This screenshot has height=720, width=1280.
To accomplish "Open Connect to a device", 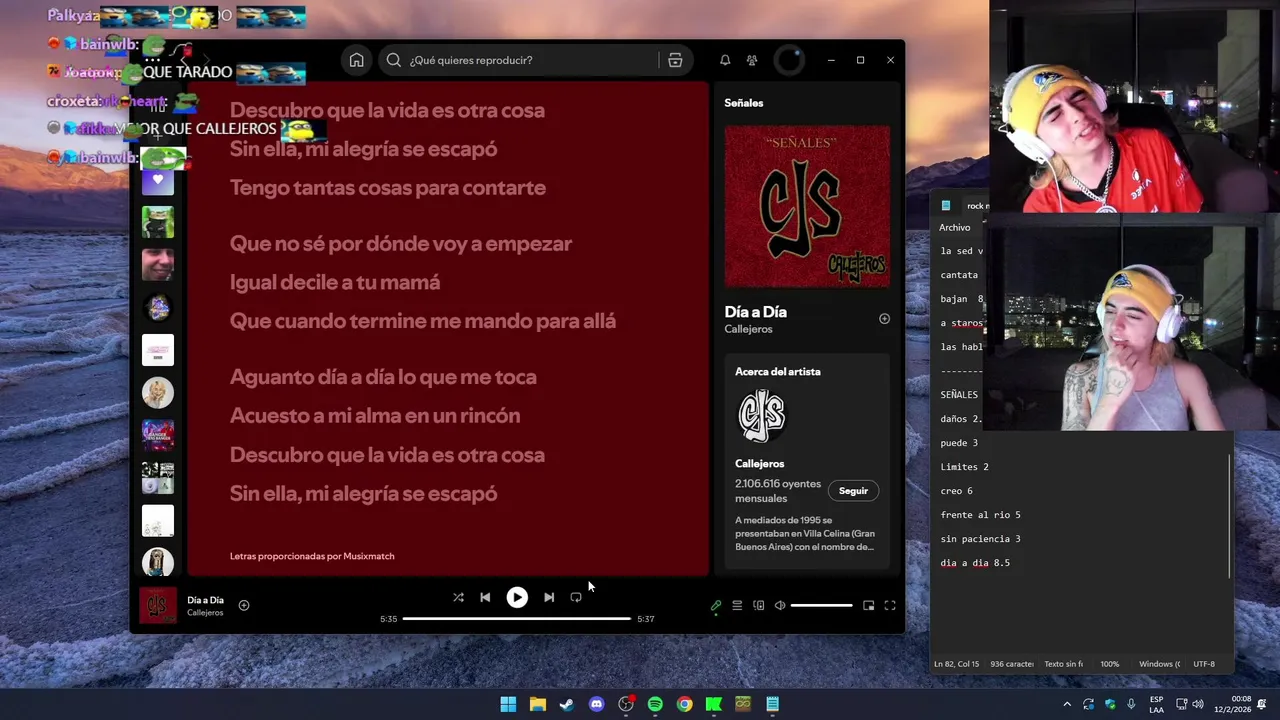I will [759, 605].
